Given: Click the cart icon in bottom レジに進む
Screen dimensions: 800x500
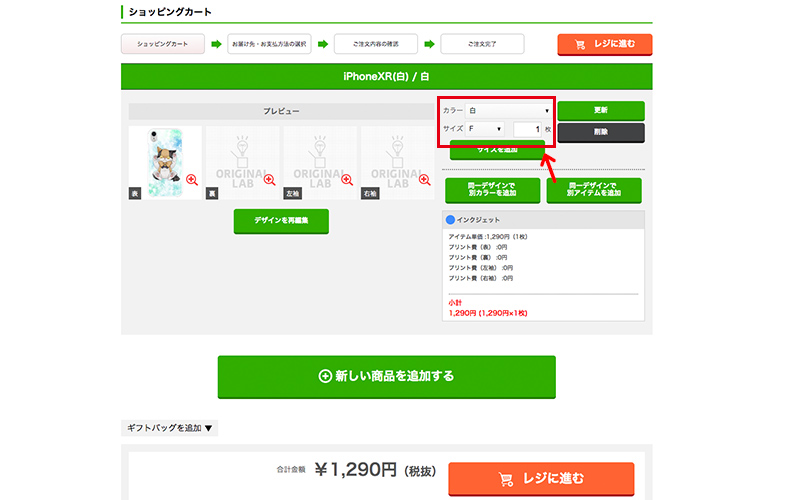Looking at the screenshot, I should pos(506,479).
